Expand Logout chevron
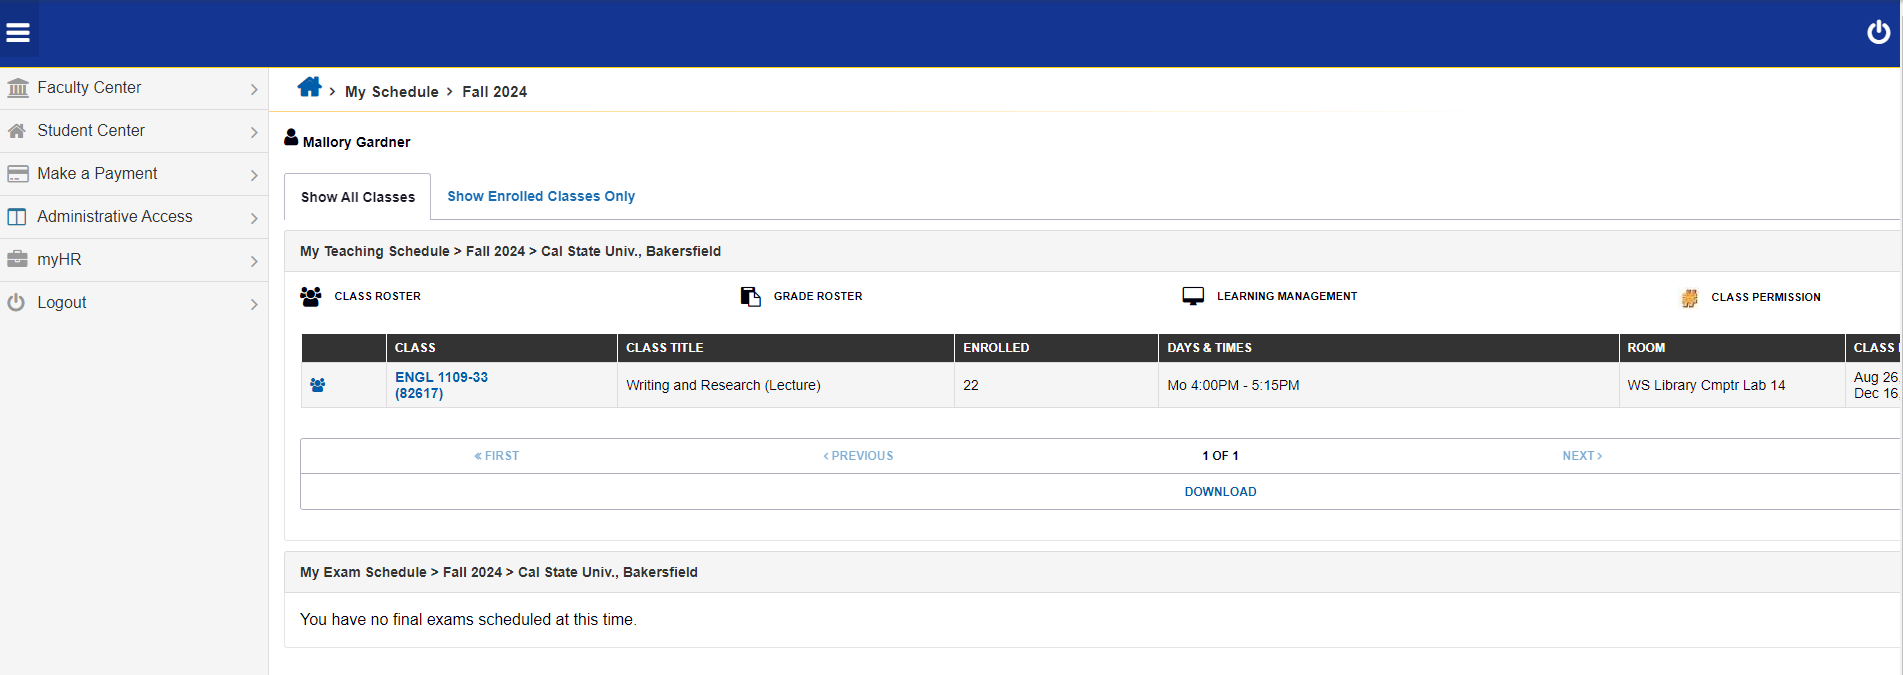Image resolution: width=1903 pixels, height=675 pixels. point(254,304)
